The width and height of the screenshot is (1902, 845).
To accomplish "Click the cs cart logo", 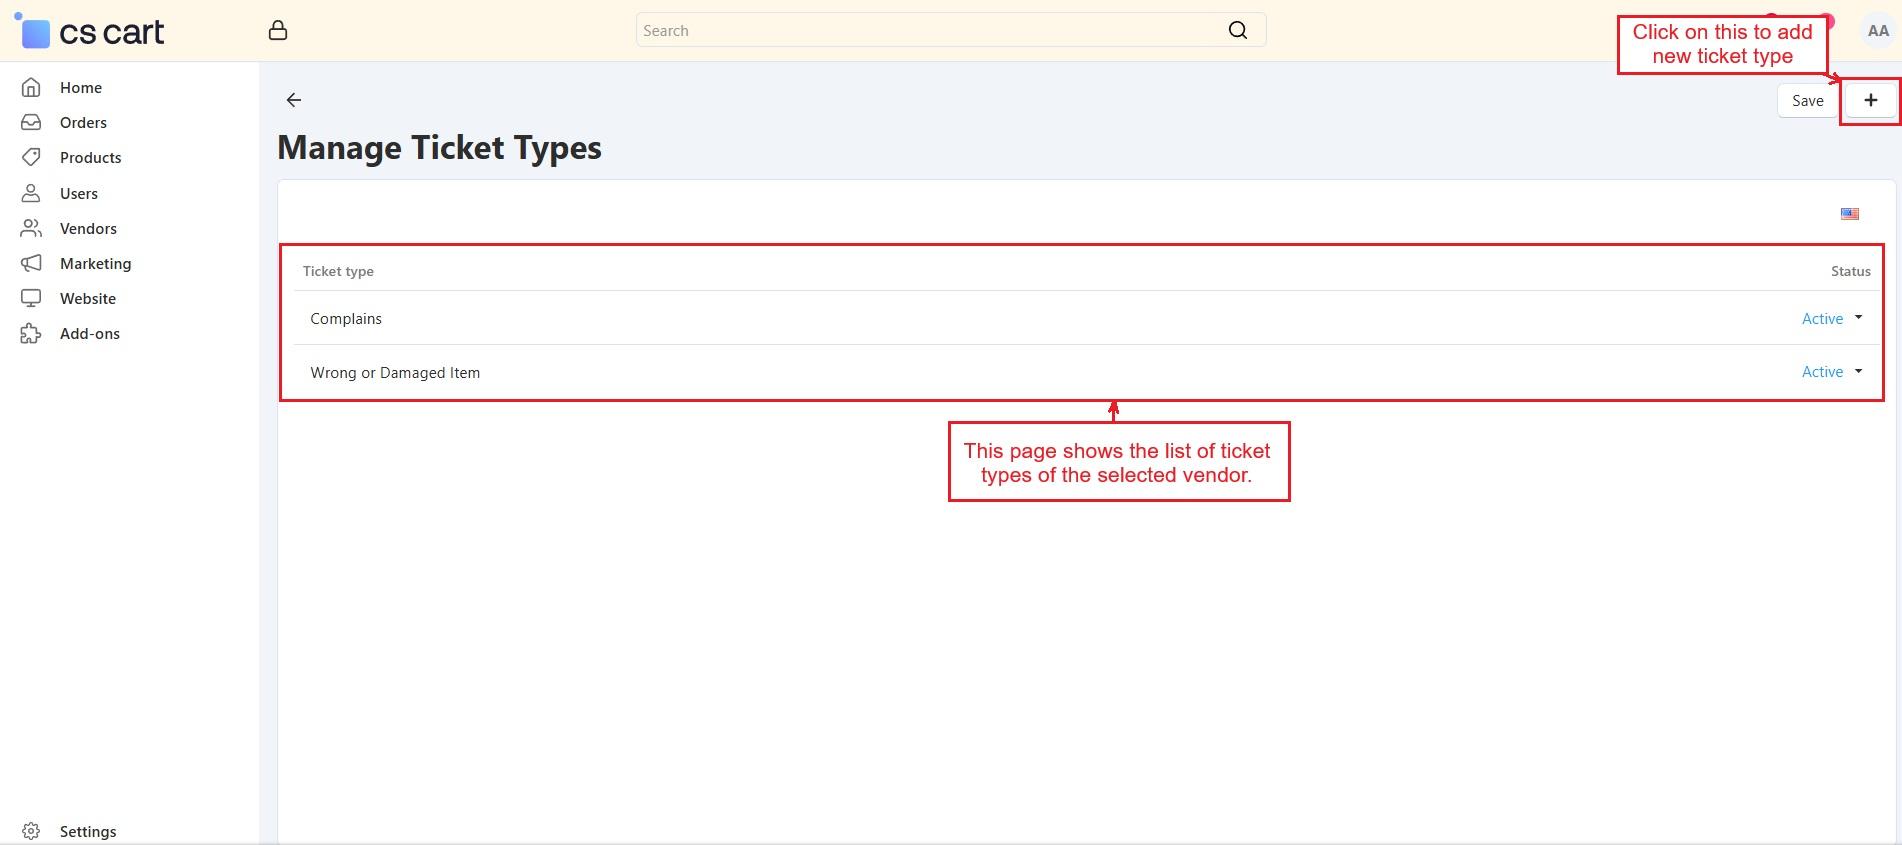I will [91, 32].
